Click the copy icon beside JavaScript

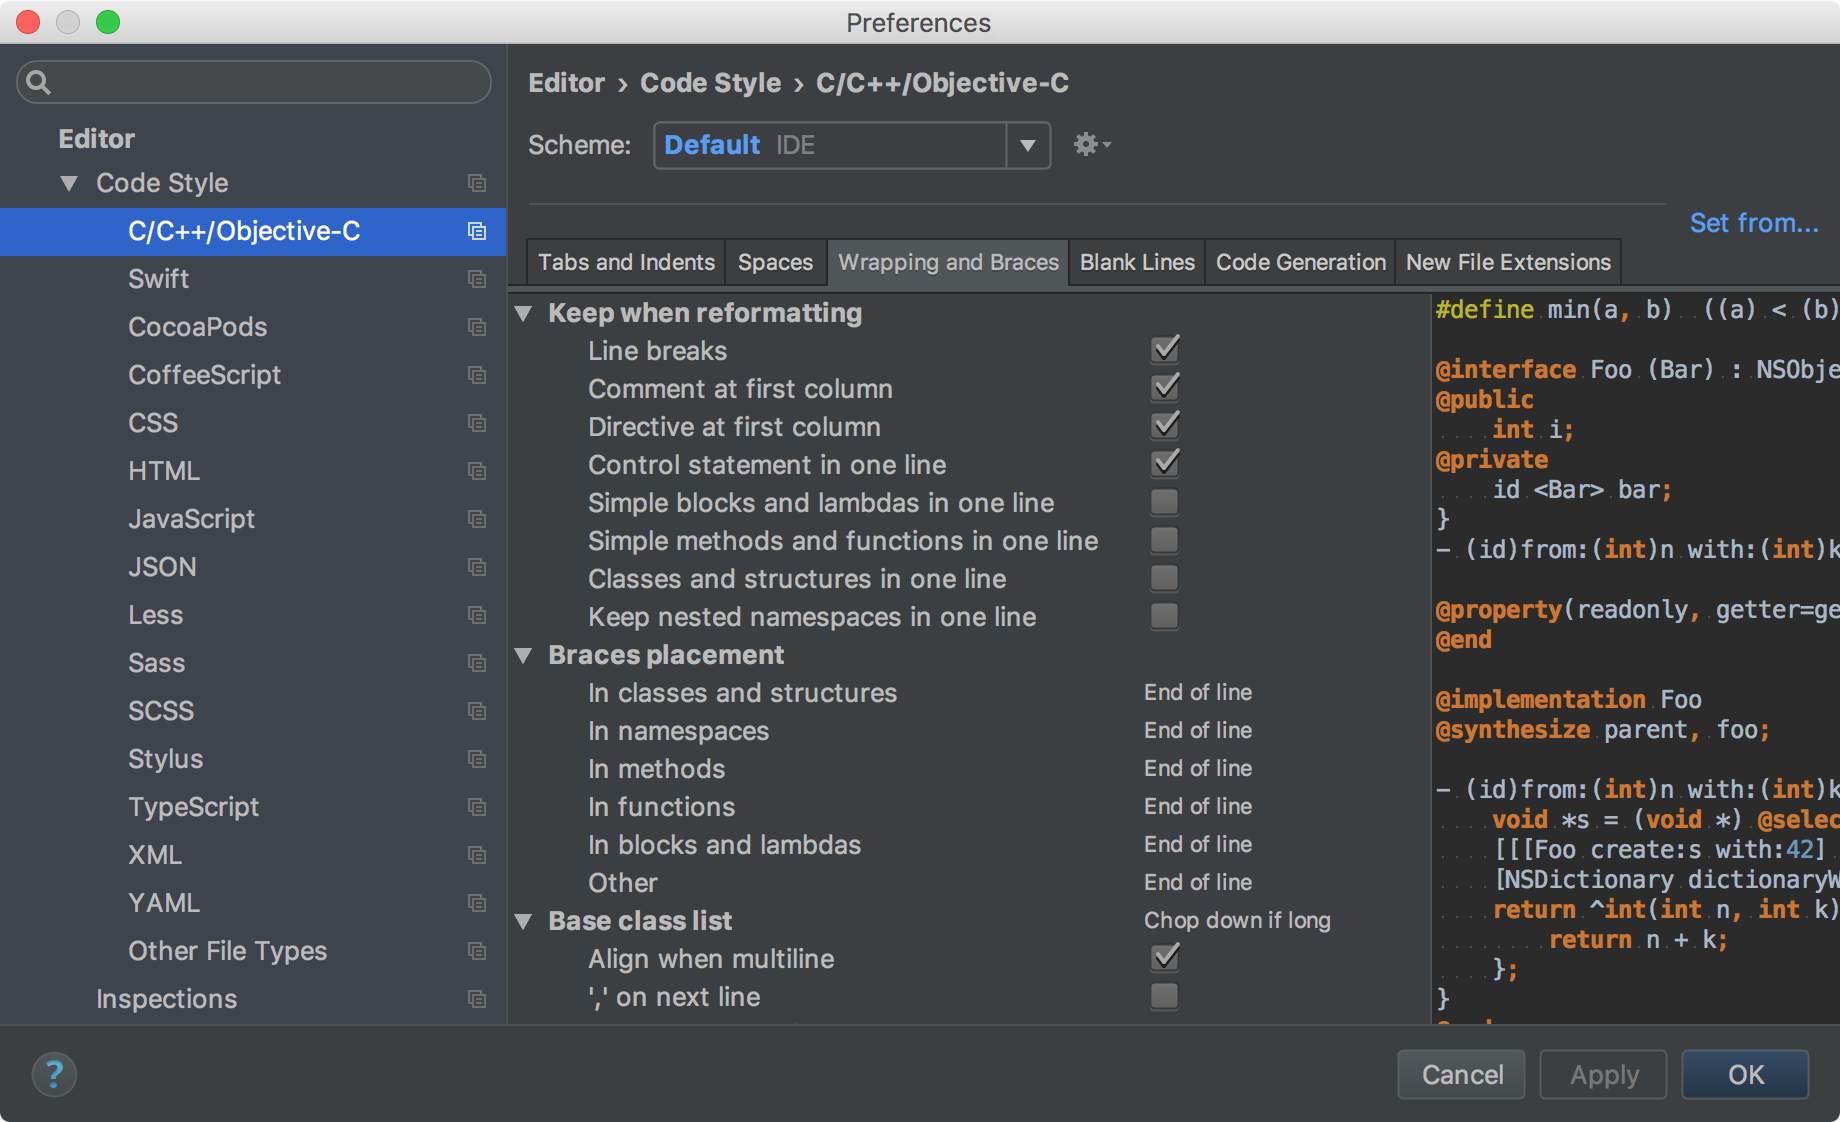tap(477, 519)
